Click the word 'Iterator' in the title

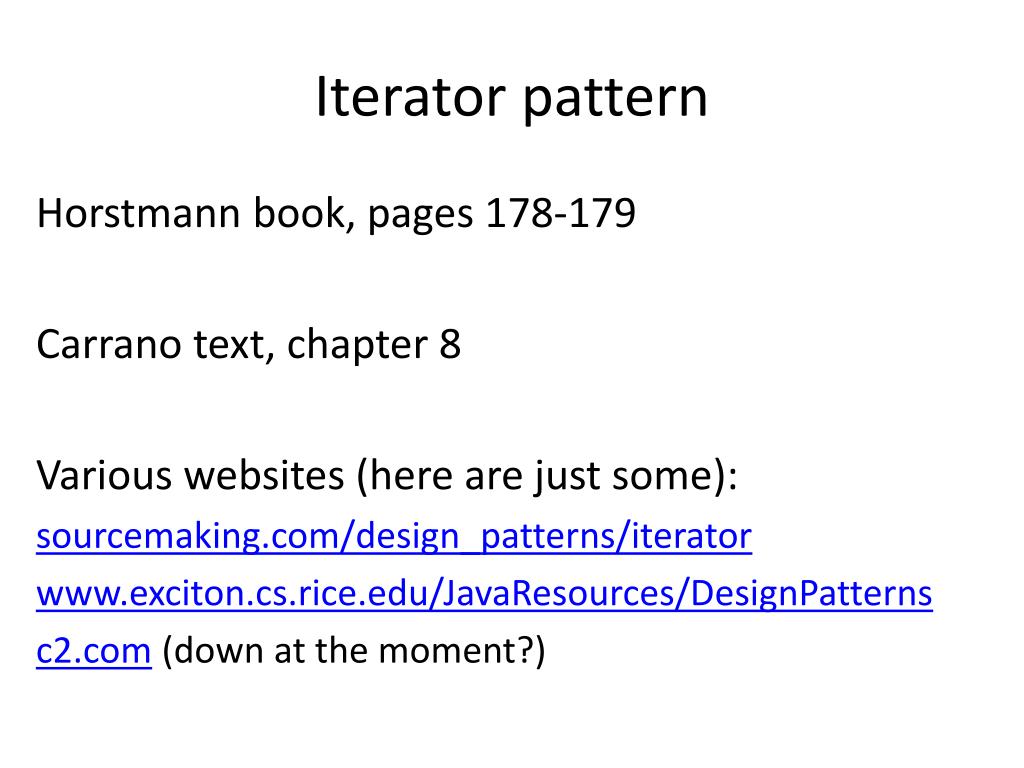point(410,97)
